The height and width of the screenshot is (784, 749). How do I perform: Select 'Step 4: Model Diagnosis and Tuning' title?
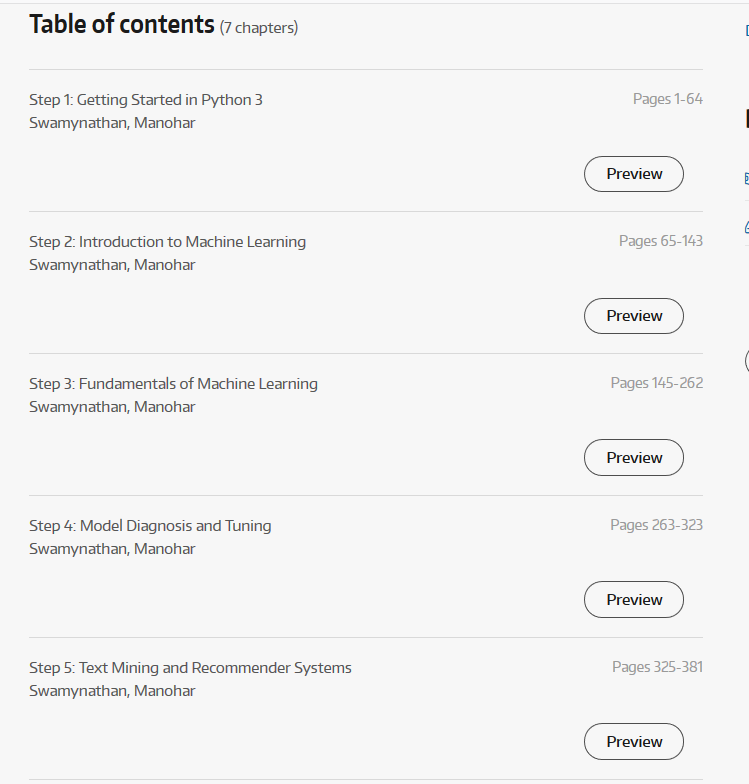pyautogui.click(x=150, y=526)
